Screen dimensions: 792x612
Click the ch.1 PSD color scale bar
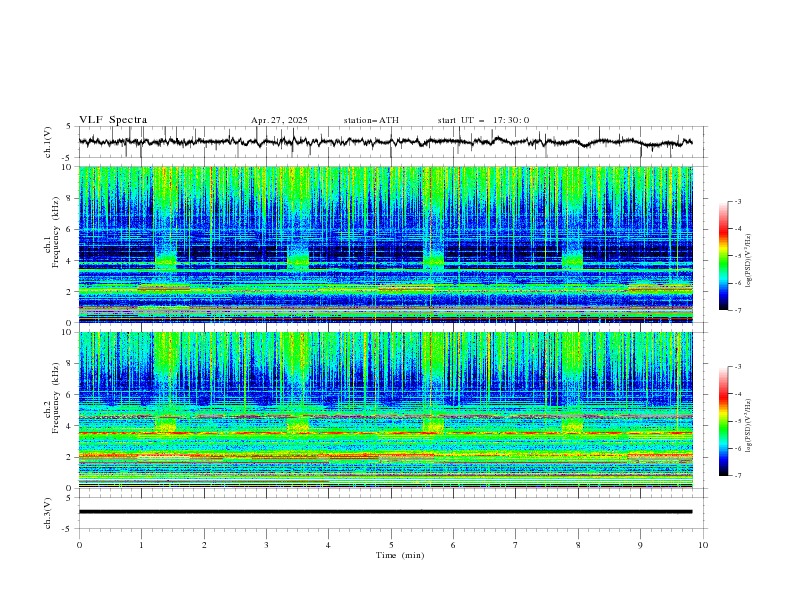point(723,255)
